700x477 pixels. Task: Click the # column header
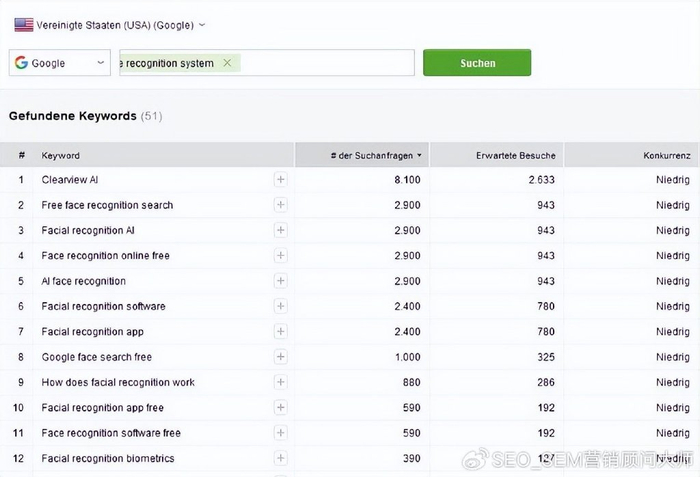20,155
